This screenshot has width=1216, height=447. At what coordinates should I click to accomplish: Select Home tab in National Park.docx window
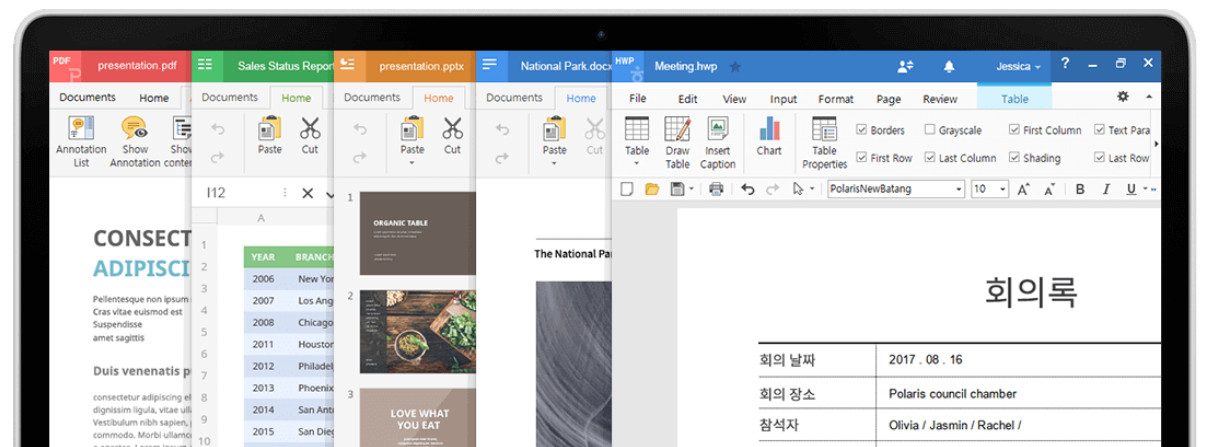581,98
